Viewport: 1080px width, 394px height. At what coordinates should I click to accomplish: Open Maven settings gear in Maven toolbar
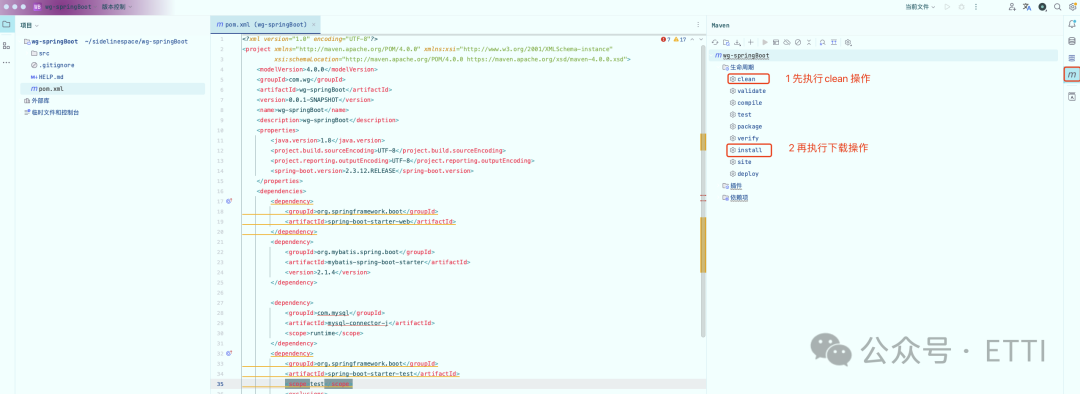pos(849,42)
